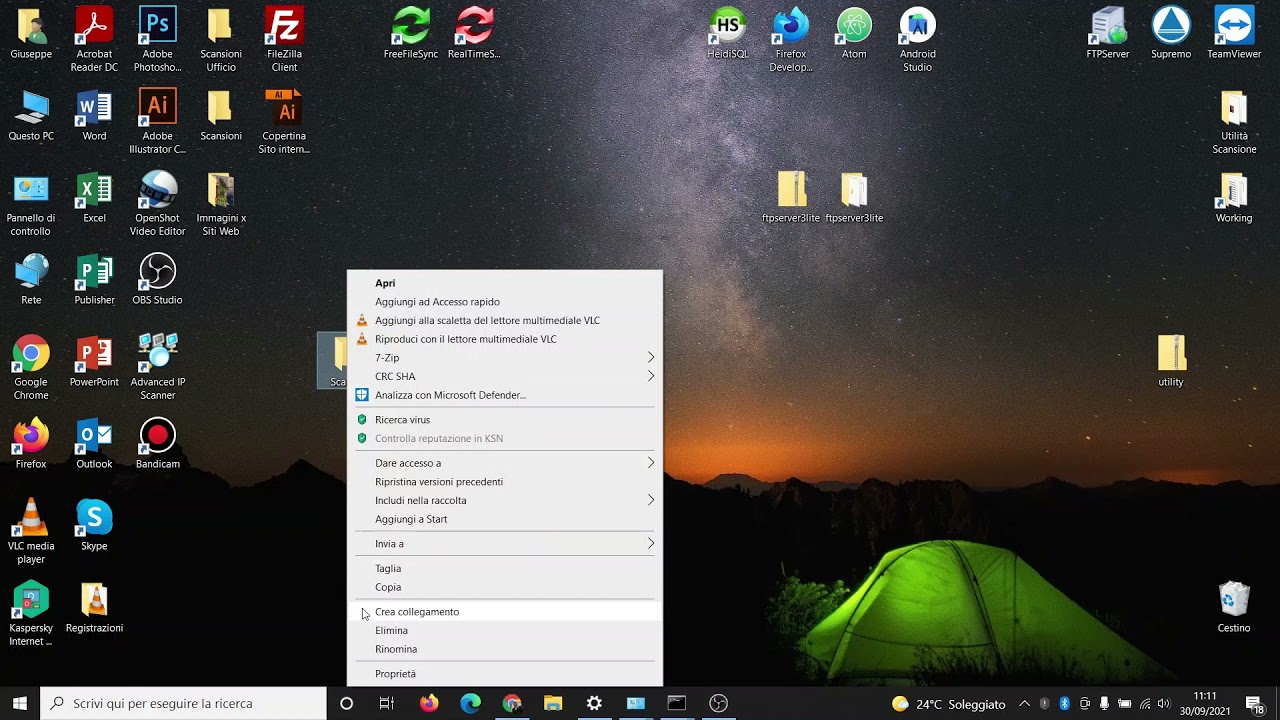The image size is (1280, 720).
Task: Select the Utilità Scansione desktop folder
Action: click(1234, 122)
